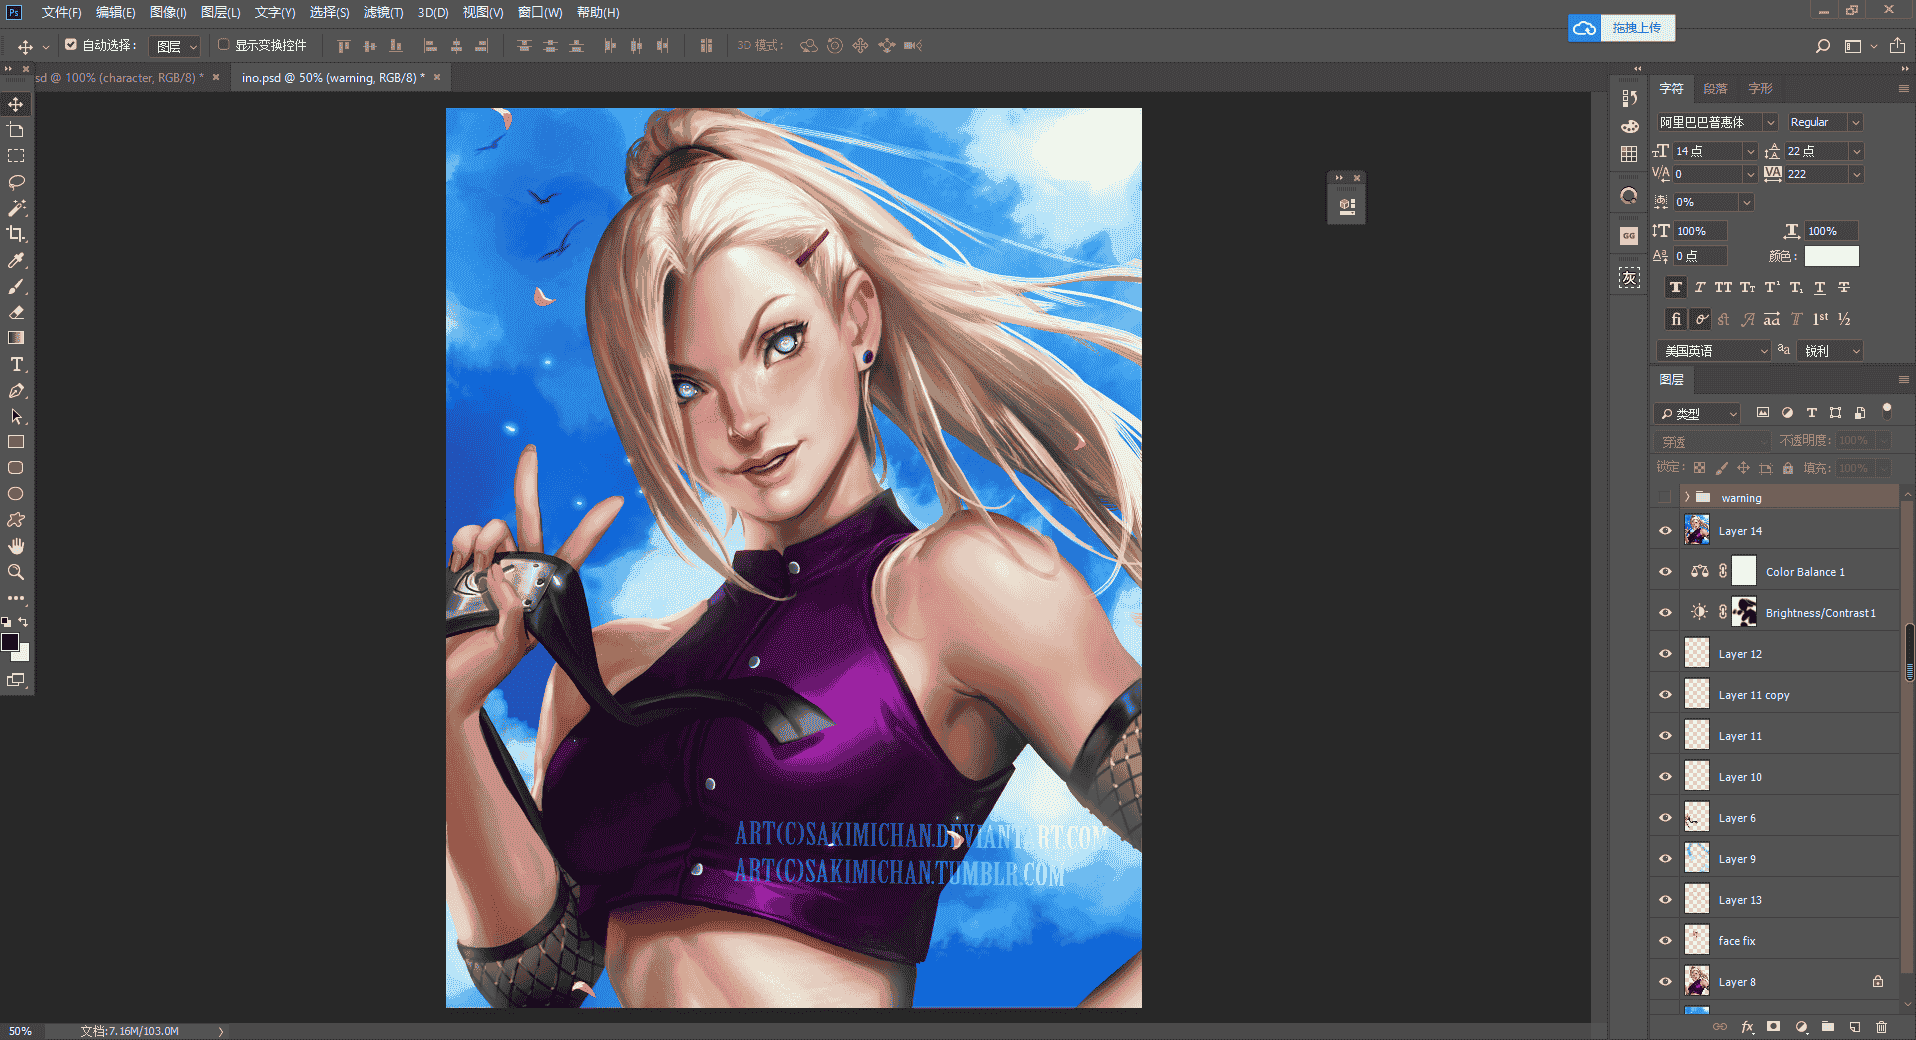Click the text color swatch
This screenshot has height=1040, width=1916.
click(1832, 256)
